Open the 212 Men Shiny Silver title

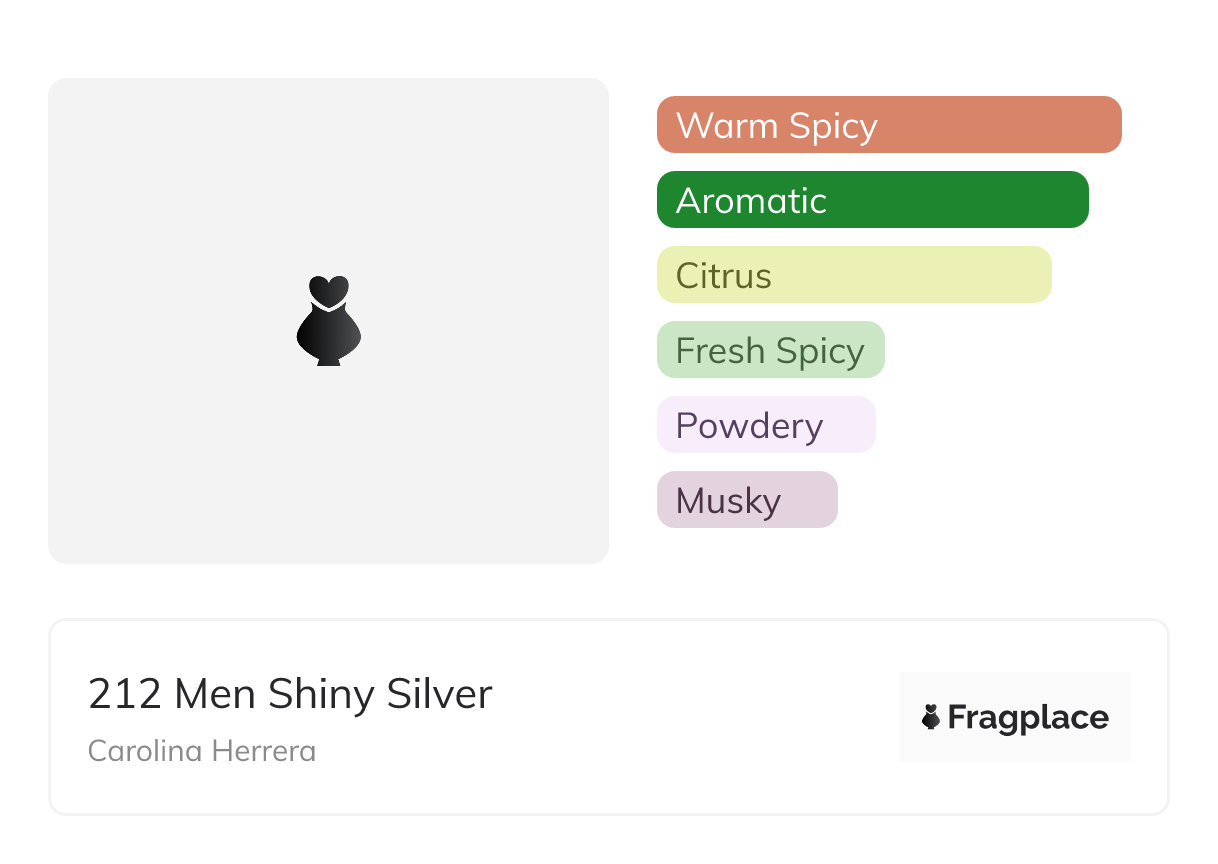pos(290,694)
